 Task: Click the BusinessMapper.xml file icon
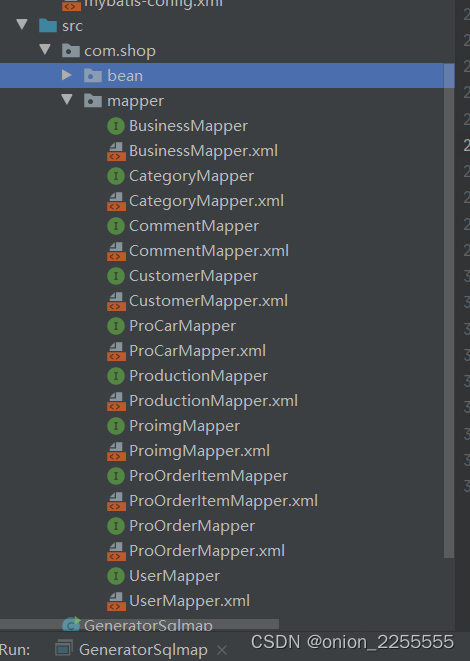pyautogui.click(x=116, y=151)
